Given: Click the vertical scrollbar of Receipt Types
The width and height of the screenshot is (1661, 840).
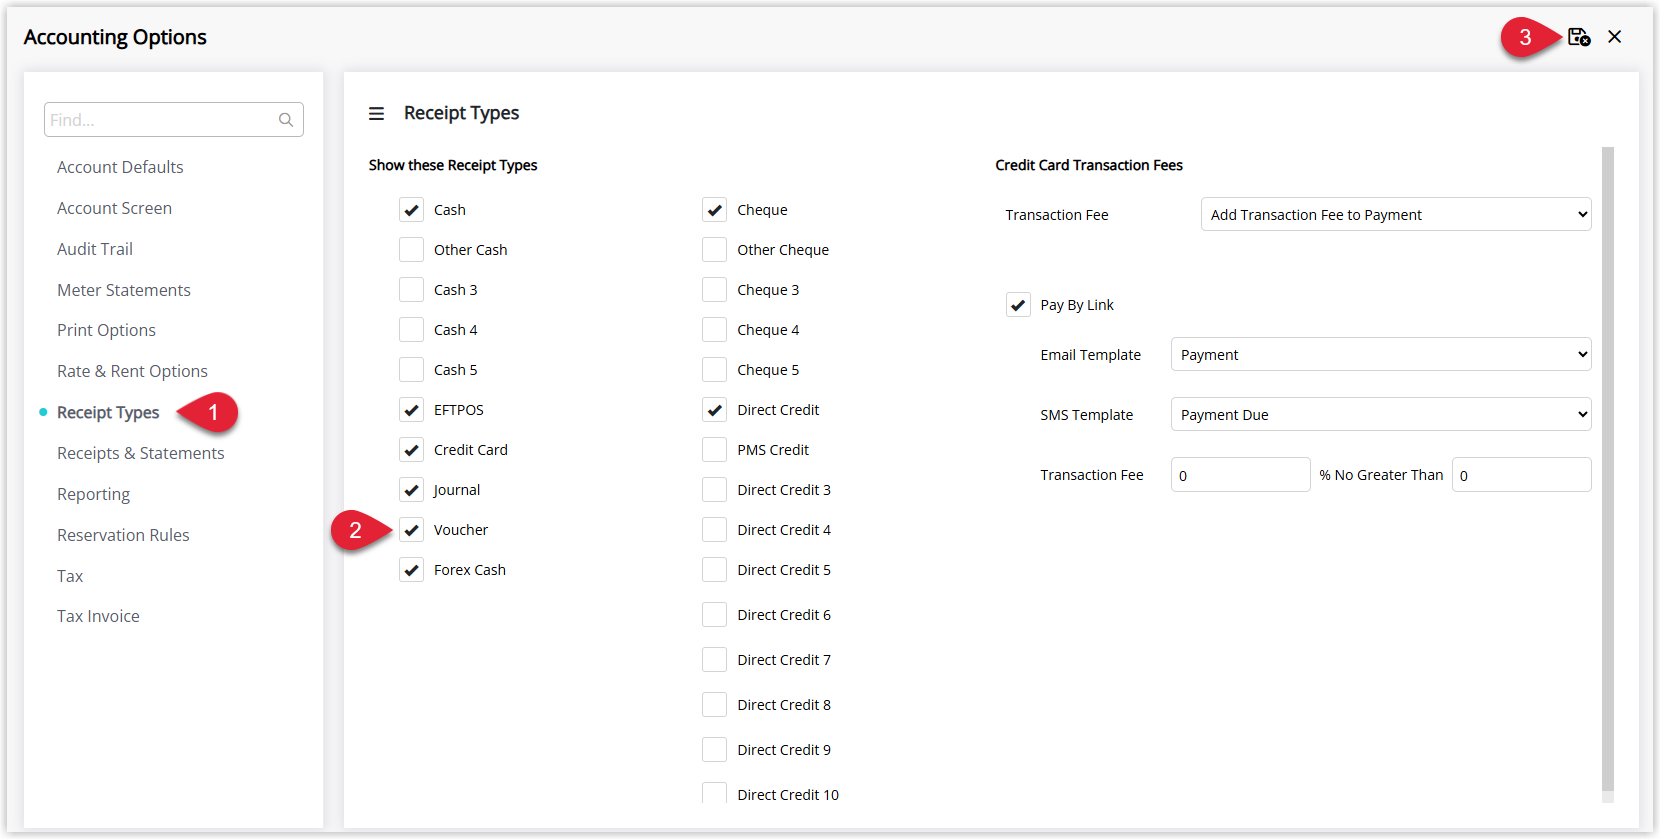Looking at the screenshot, I should click(x=1608, y=470).
